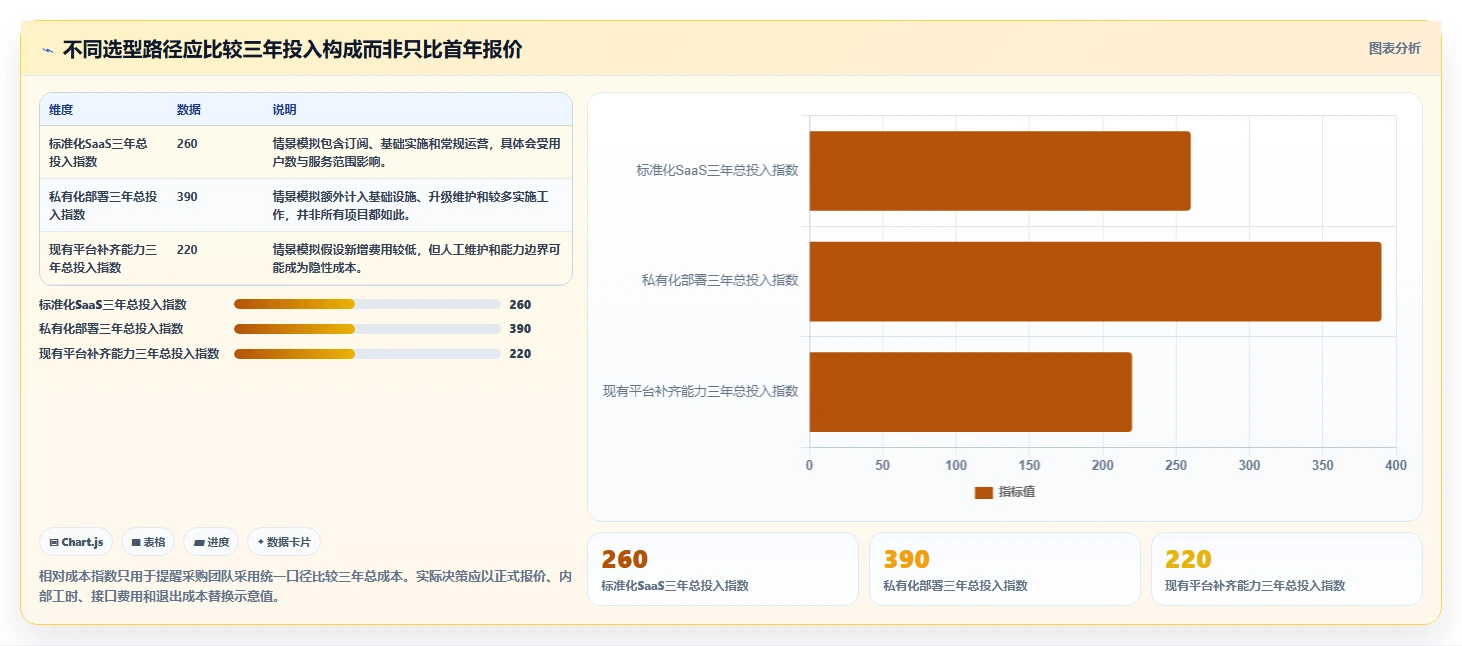Screen dimensions: 1462x646
Task: Click the 标准化SaaS progress bar
Action: pyautogui.click(x=367, y=304)
